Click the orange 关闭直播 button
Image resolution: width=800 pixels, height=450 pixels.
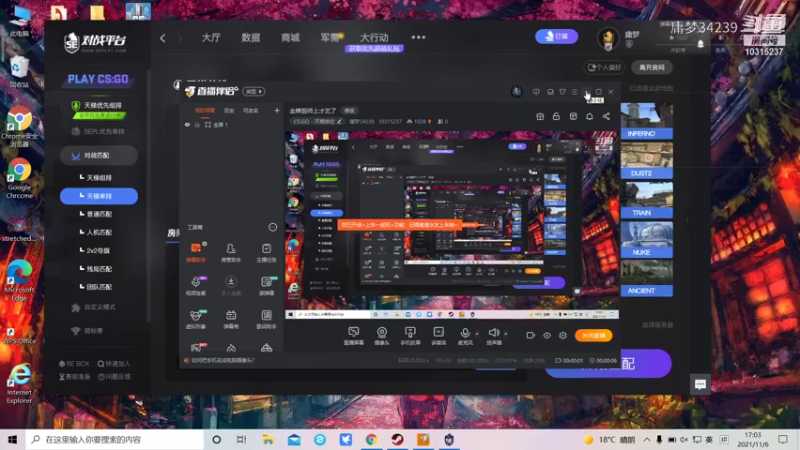(593, 335)
